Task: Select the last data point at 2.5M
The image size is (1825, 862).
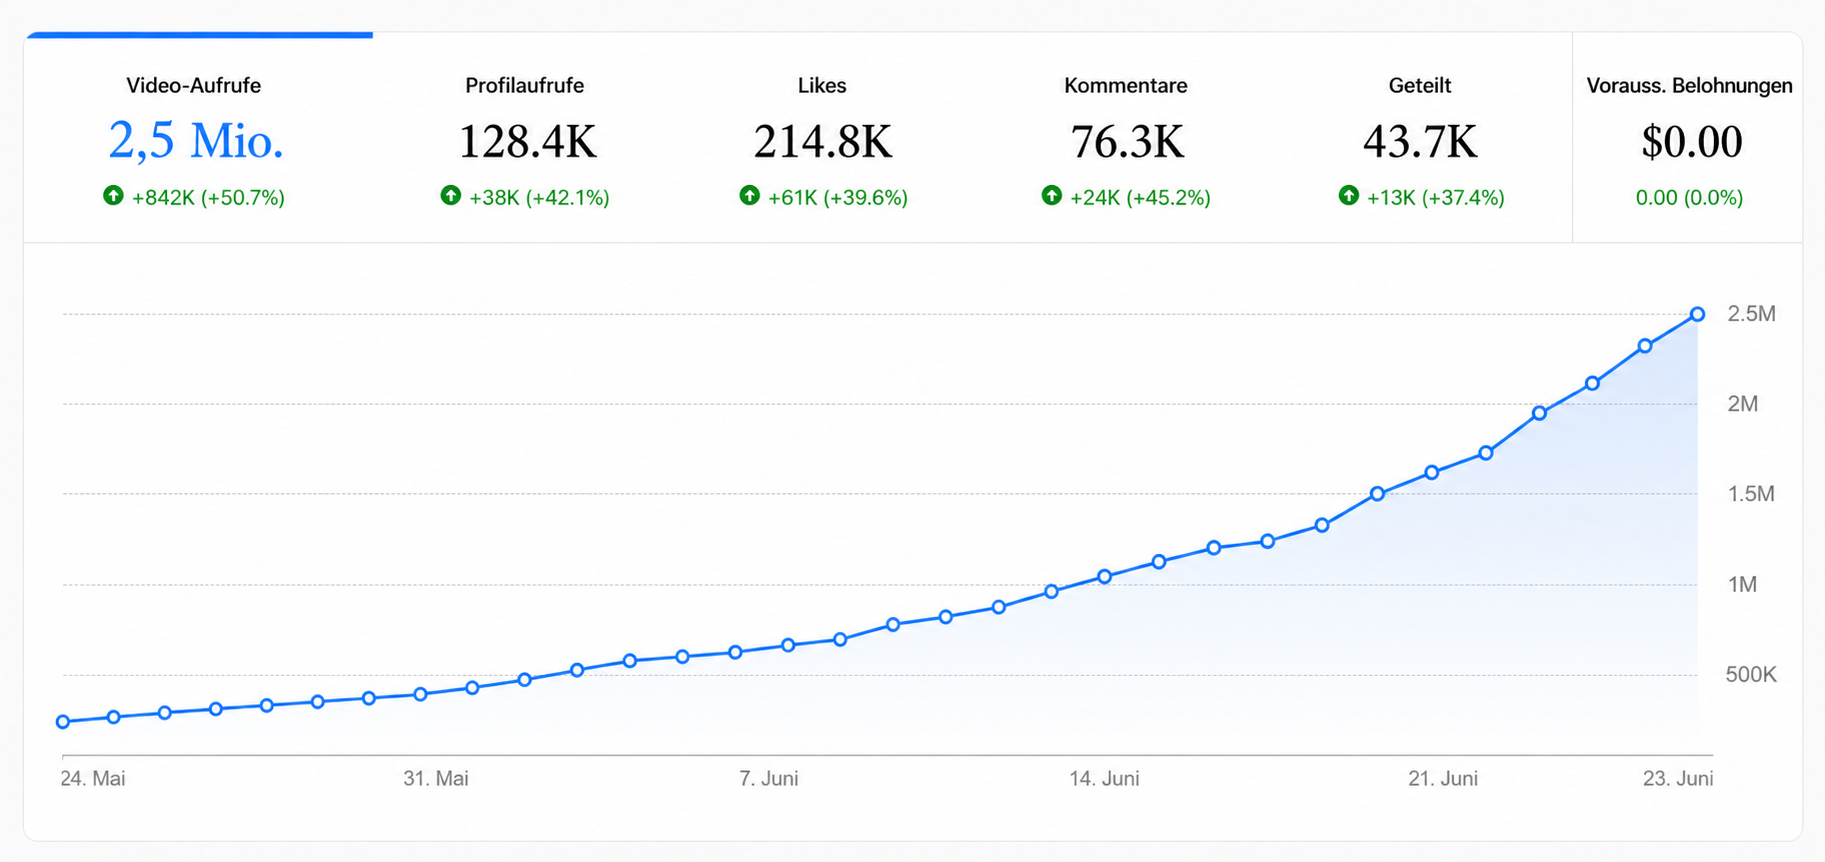Action: (1697, 315)
